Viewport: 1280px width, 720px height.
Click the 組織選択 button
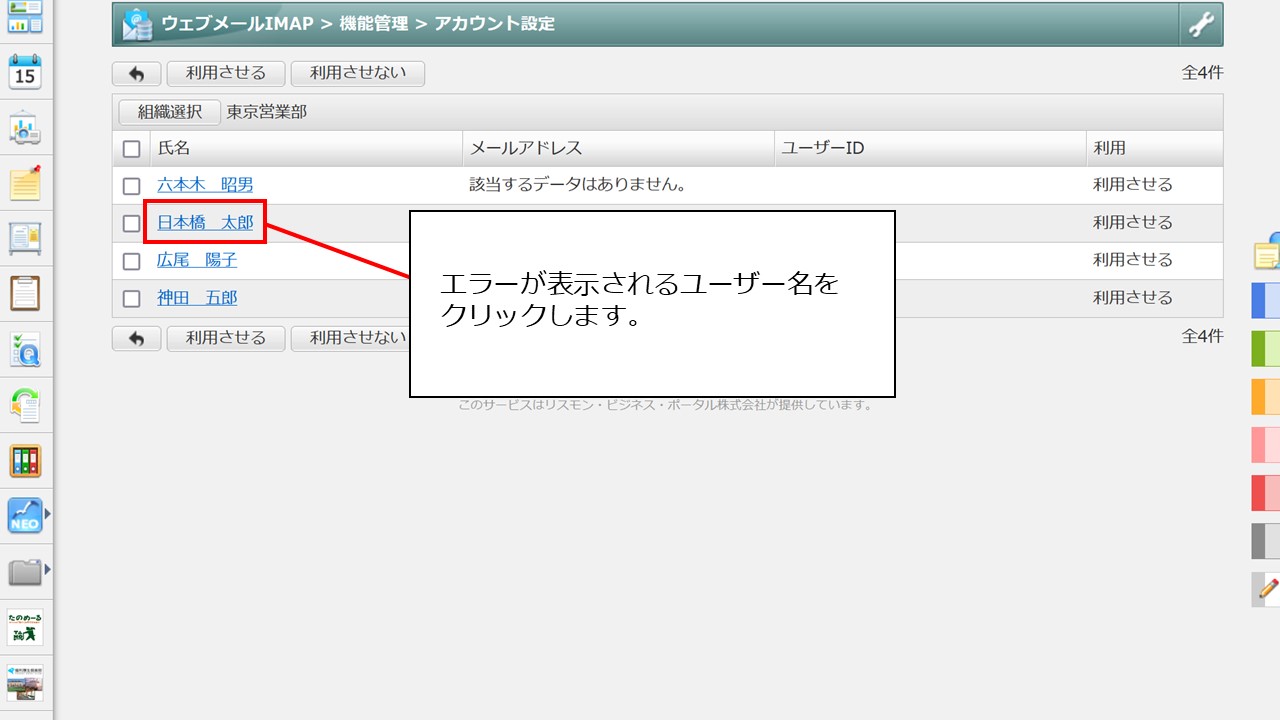tap(170, 112)
